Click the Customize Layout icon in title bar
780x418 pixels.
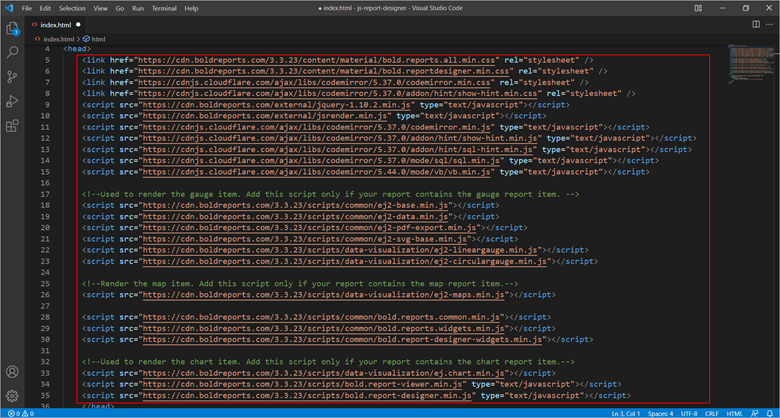point(698,8)
